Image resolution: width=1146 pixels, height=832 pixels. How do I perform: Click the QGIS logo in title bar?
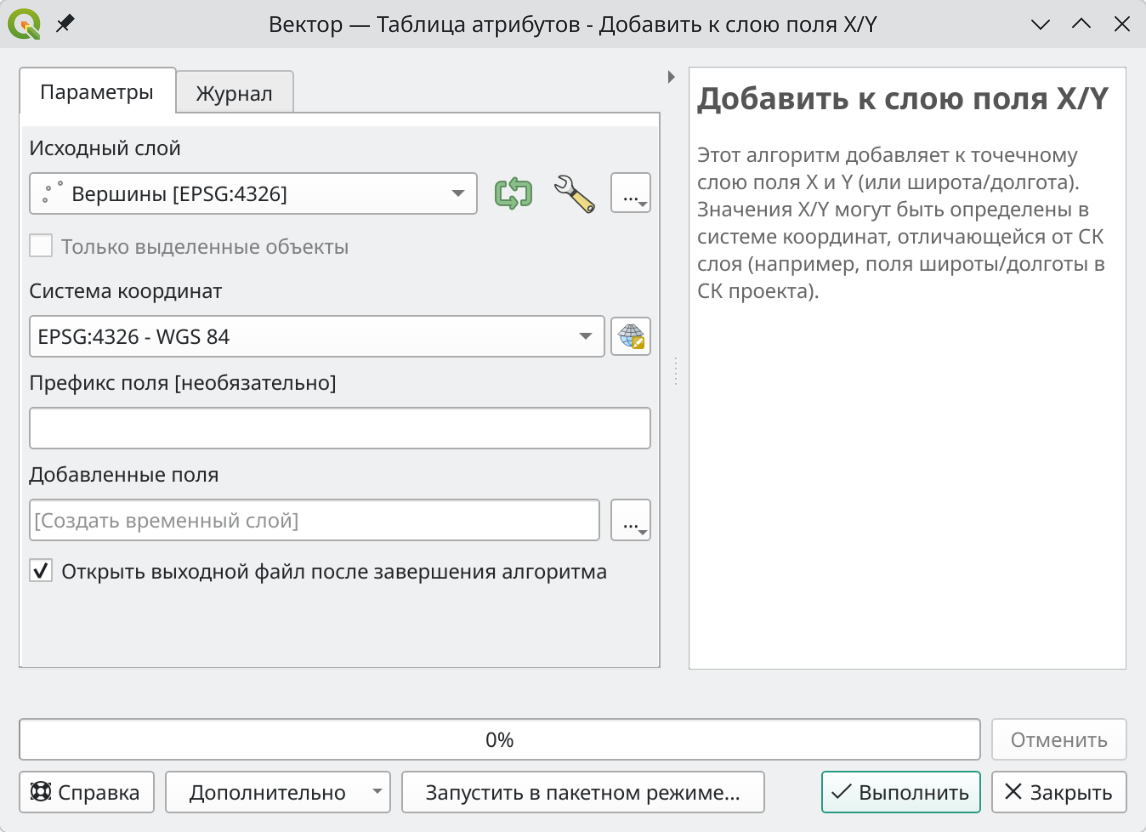(24, 24)
